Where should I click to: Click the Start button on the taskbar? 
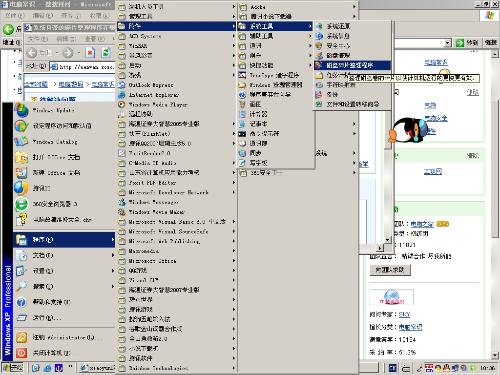click(13, 368)
